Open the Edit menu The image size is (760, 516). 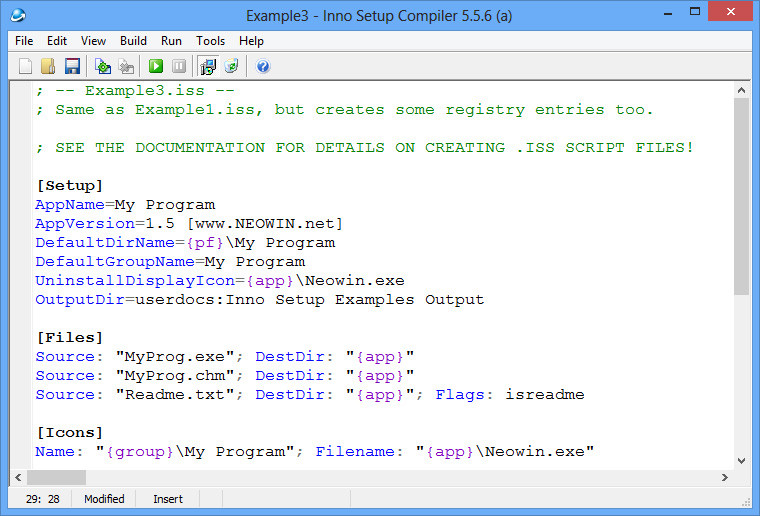pyautogui.click(x=57, y=41)
